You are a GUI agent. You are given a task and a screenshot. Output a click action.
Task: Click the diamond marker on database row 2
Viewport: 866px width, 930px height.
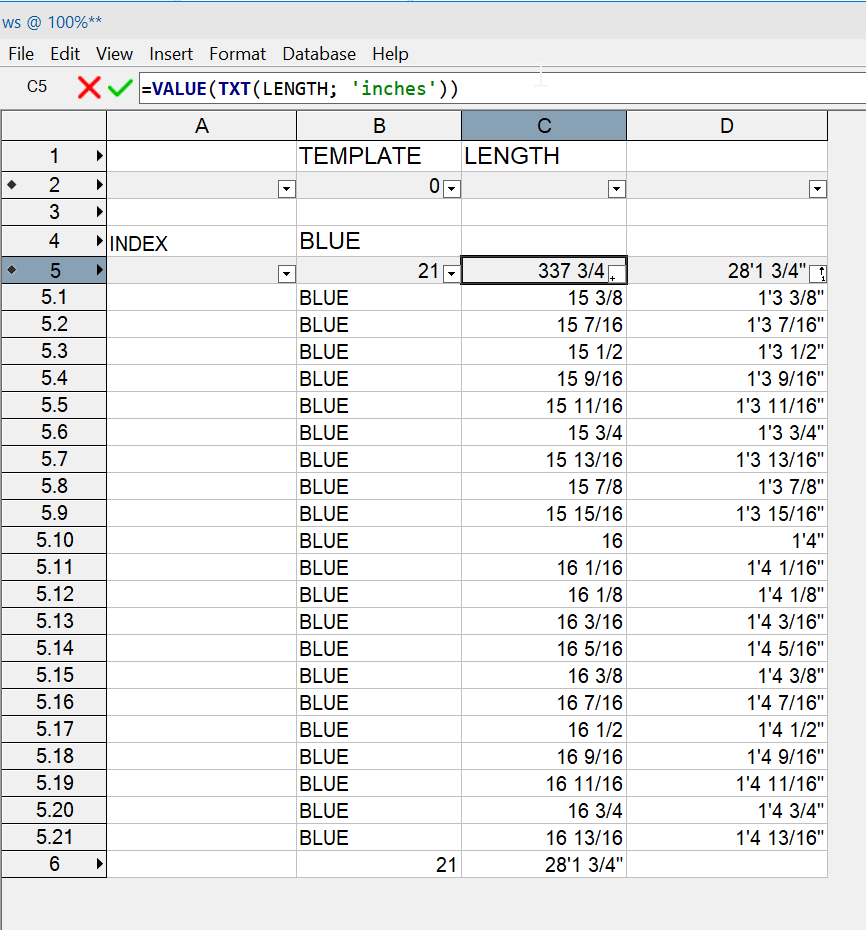pyautogui.click(x=11, y=185)
